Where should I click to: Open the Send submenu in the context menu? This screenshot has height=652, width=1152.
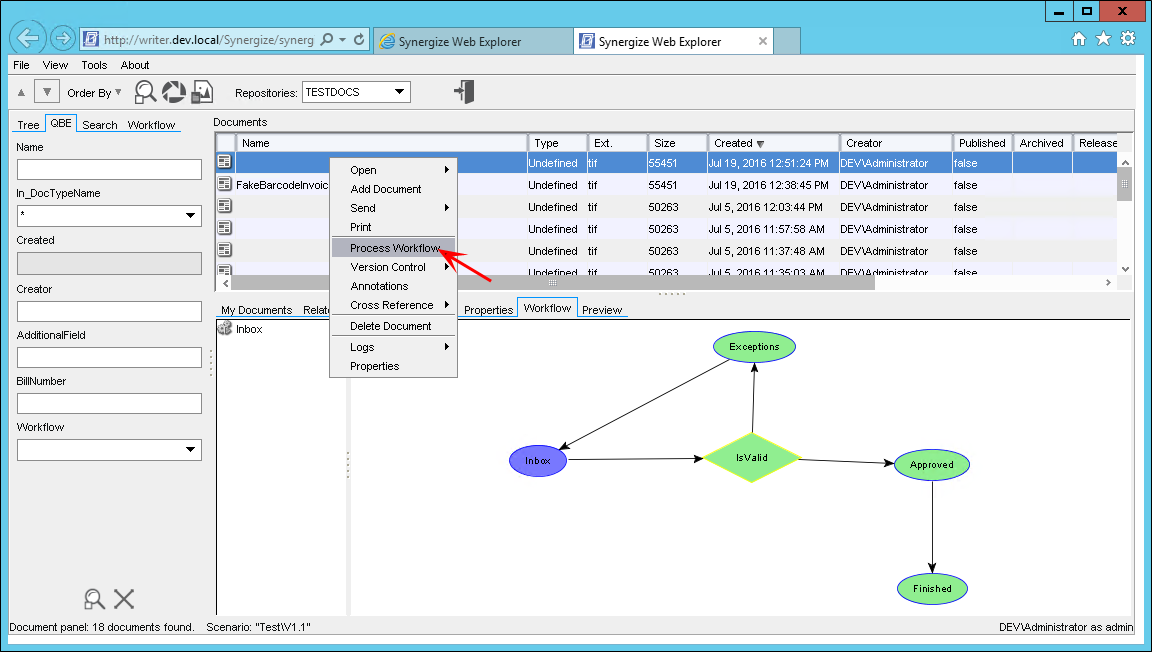pyautogui.click(x=394, y=208)
